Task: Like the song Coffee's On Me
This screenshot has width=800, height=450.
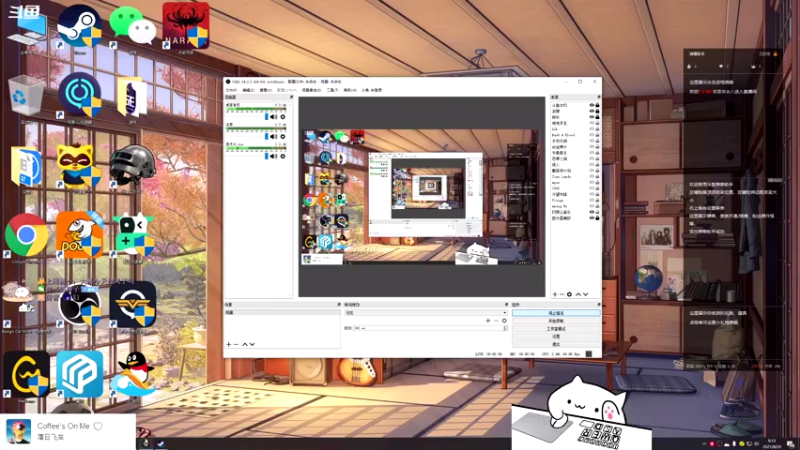Action: [98, 426]
